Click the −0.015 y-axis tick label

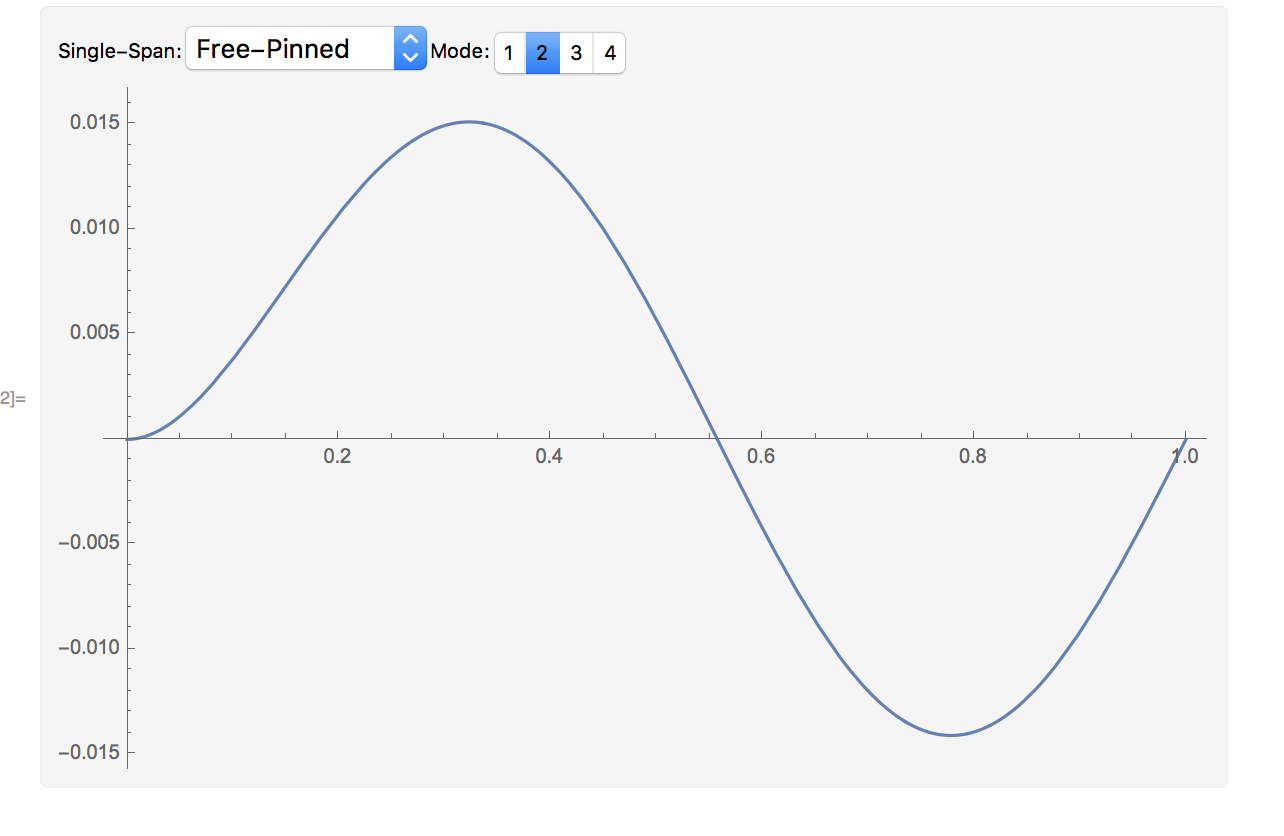[x=89, y=753]
